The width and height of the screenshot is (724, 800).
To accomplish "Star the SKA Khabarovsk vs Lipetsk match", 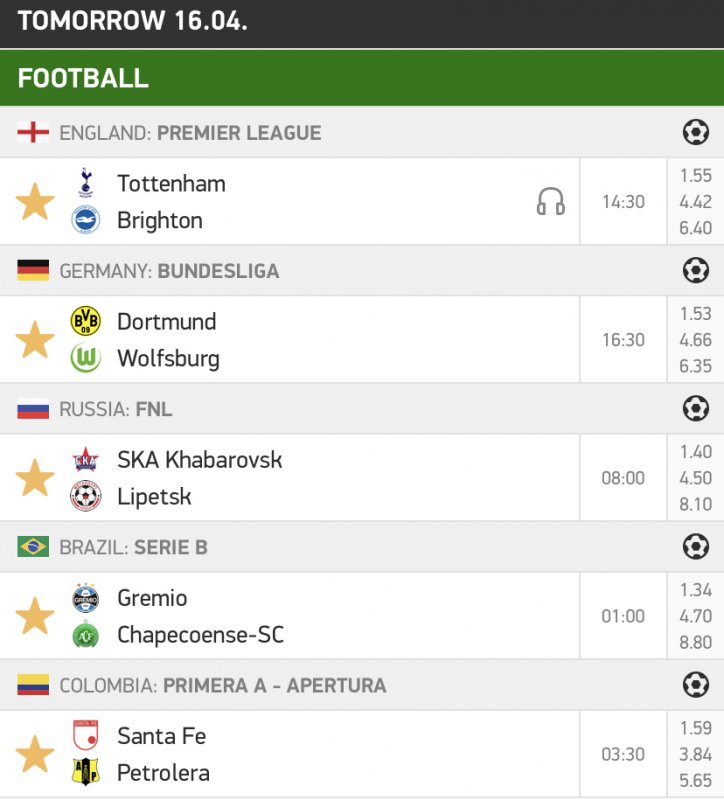I will (35, 478).
